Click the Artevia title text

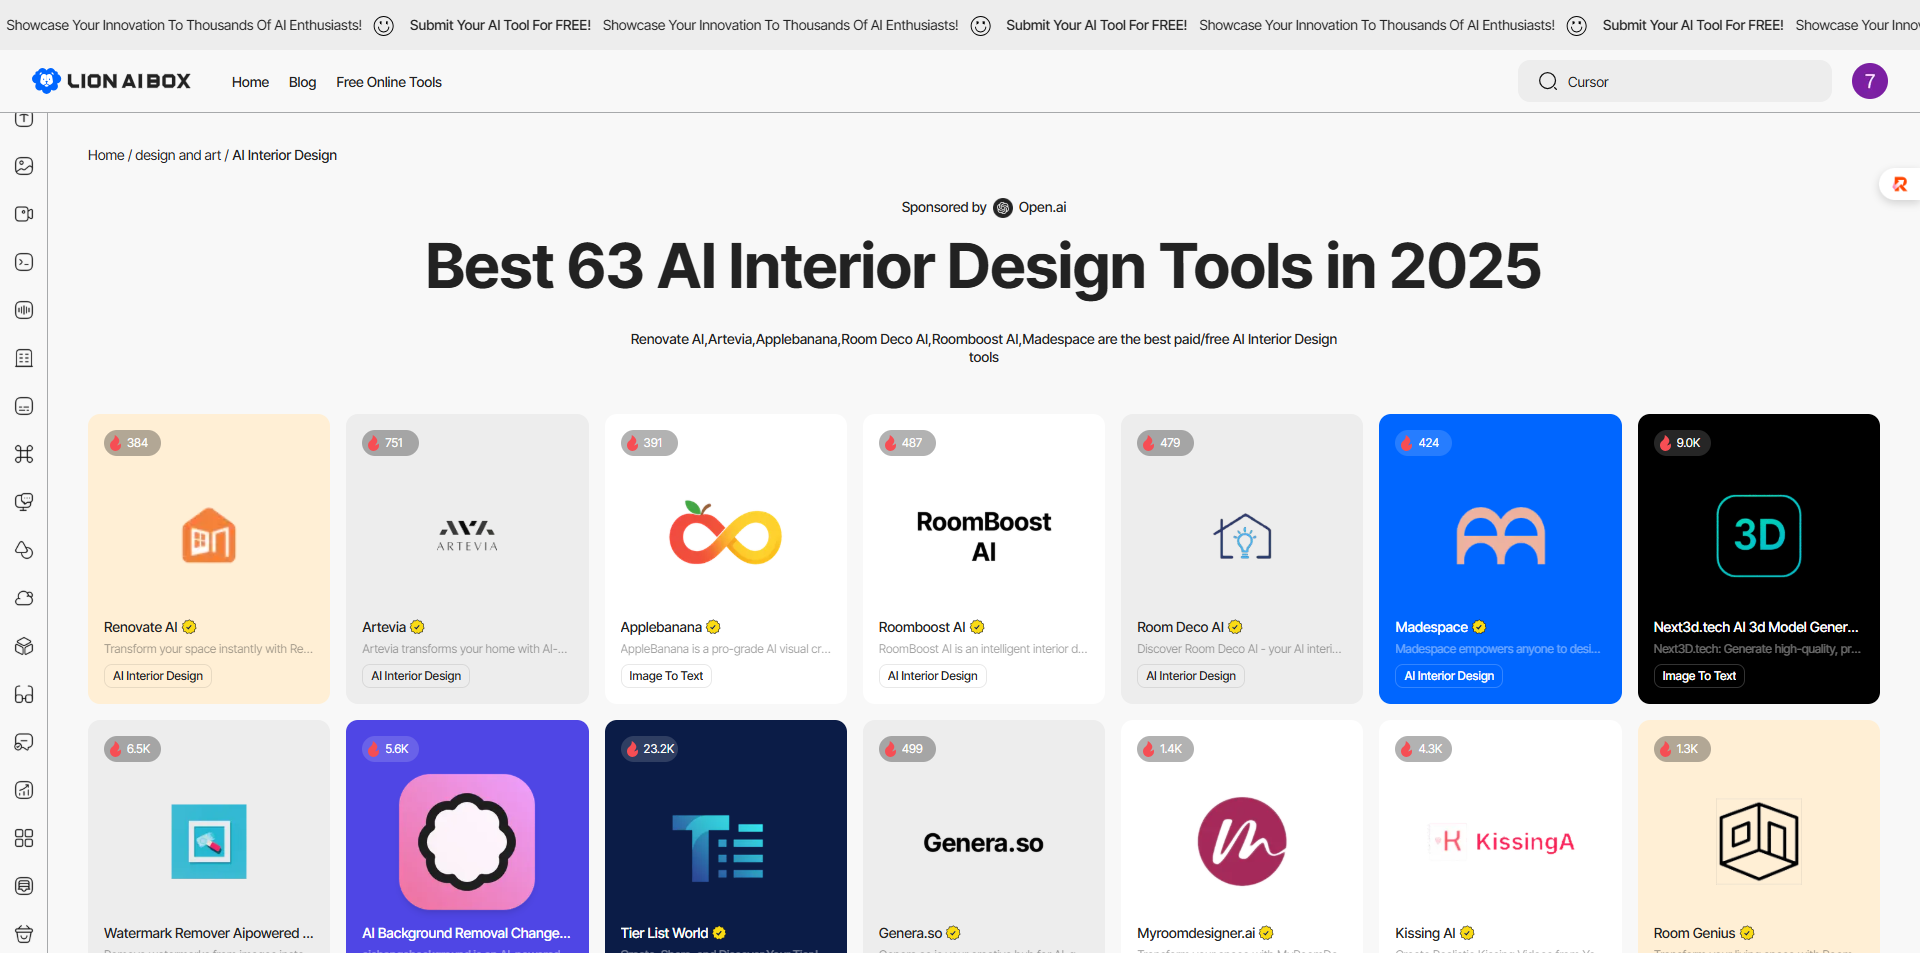(x=384, y=627)
